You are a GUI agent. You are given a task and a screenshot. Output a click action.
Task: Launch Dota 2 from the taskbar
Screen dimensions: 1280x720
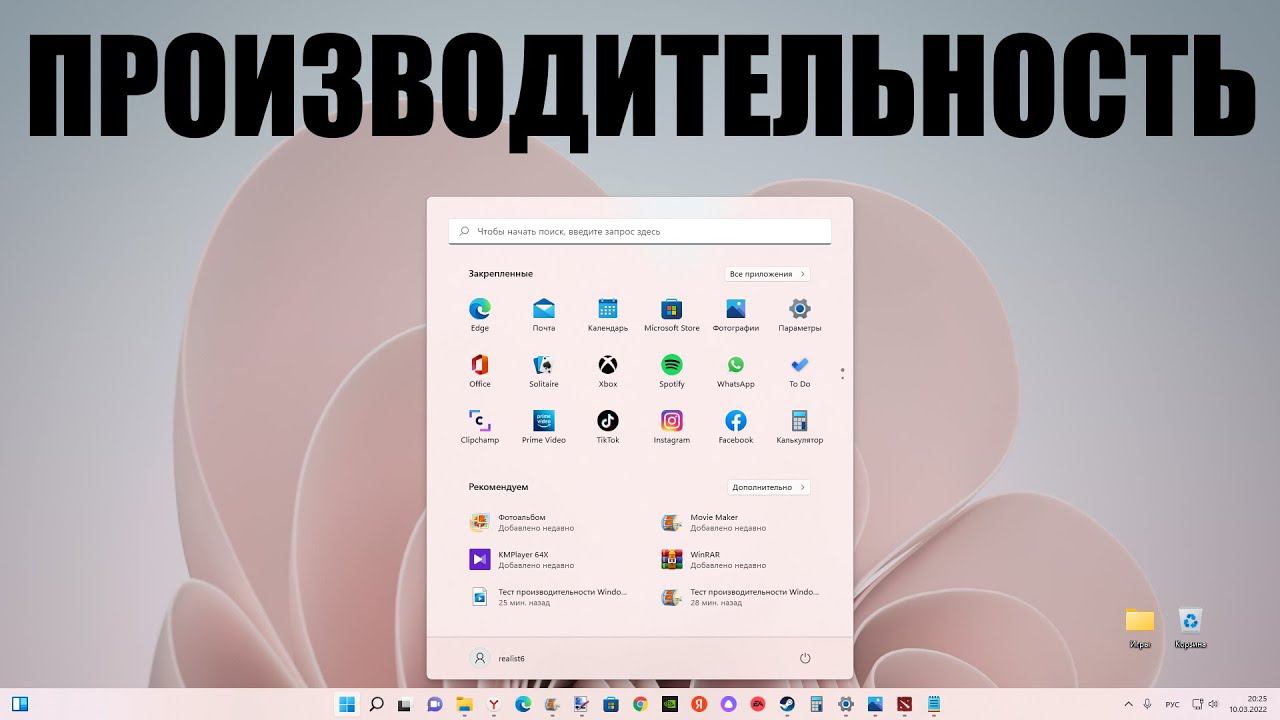pyautogui.click(x=905, y=704)
